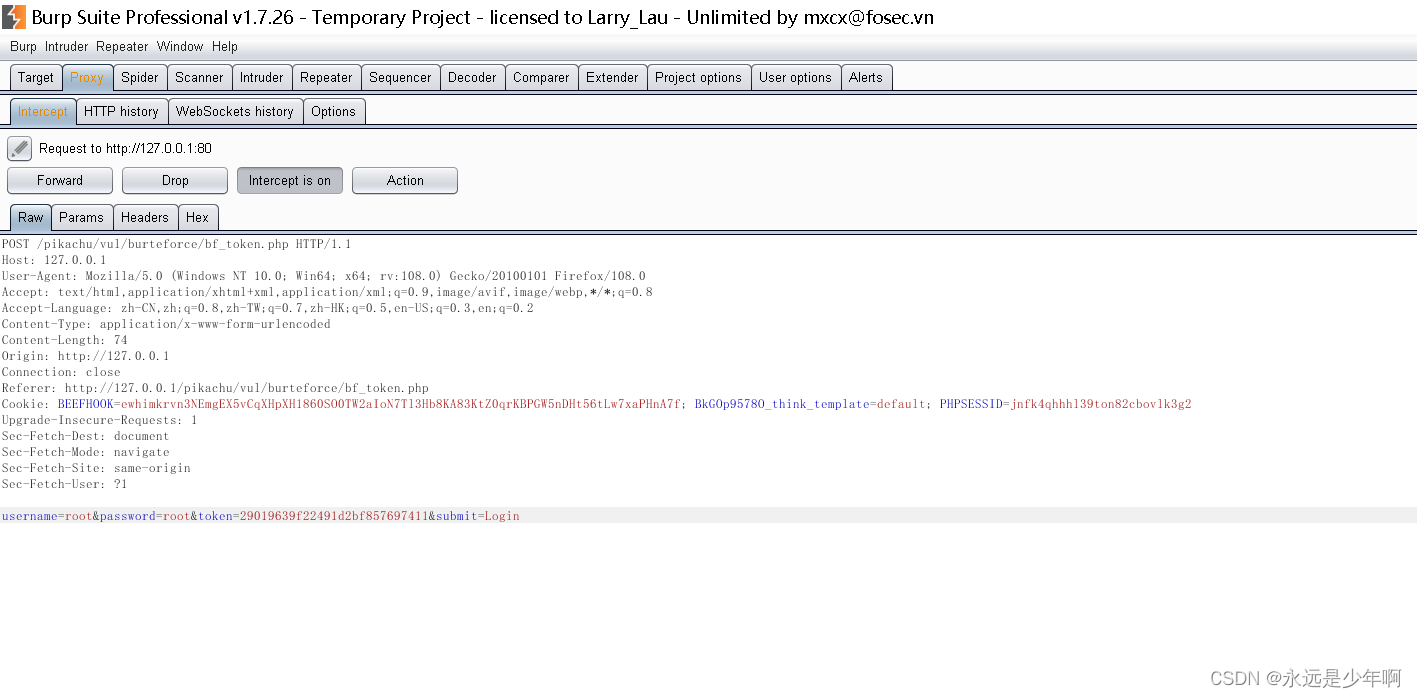1417x698 pixels.
Task: Click the User-Agent header line
Action: point(324,276)
